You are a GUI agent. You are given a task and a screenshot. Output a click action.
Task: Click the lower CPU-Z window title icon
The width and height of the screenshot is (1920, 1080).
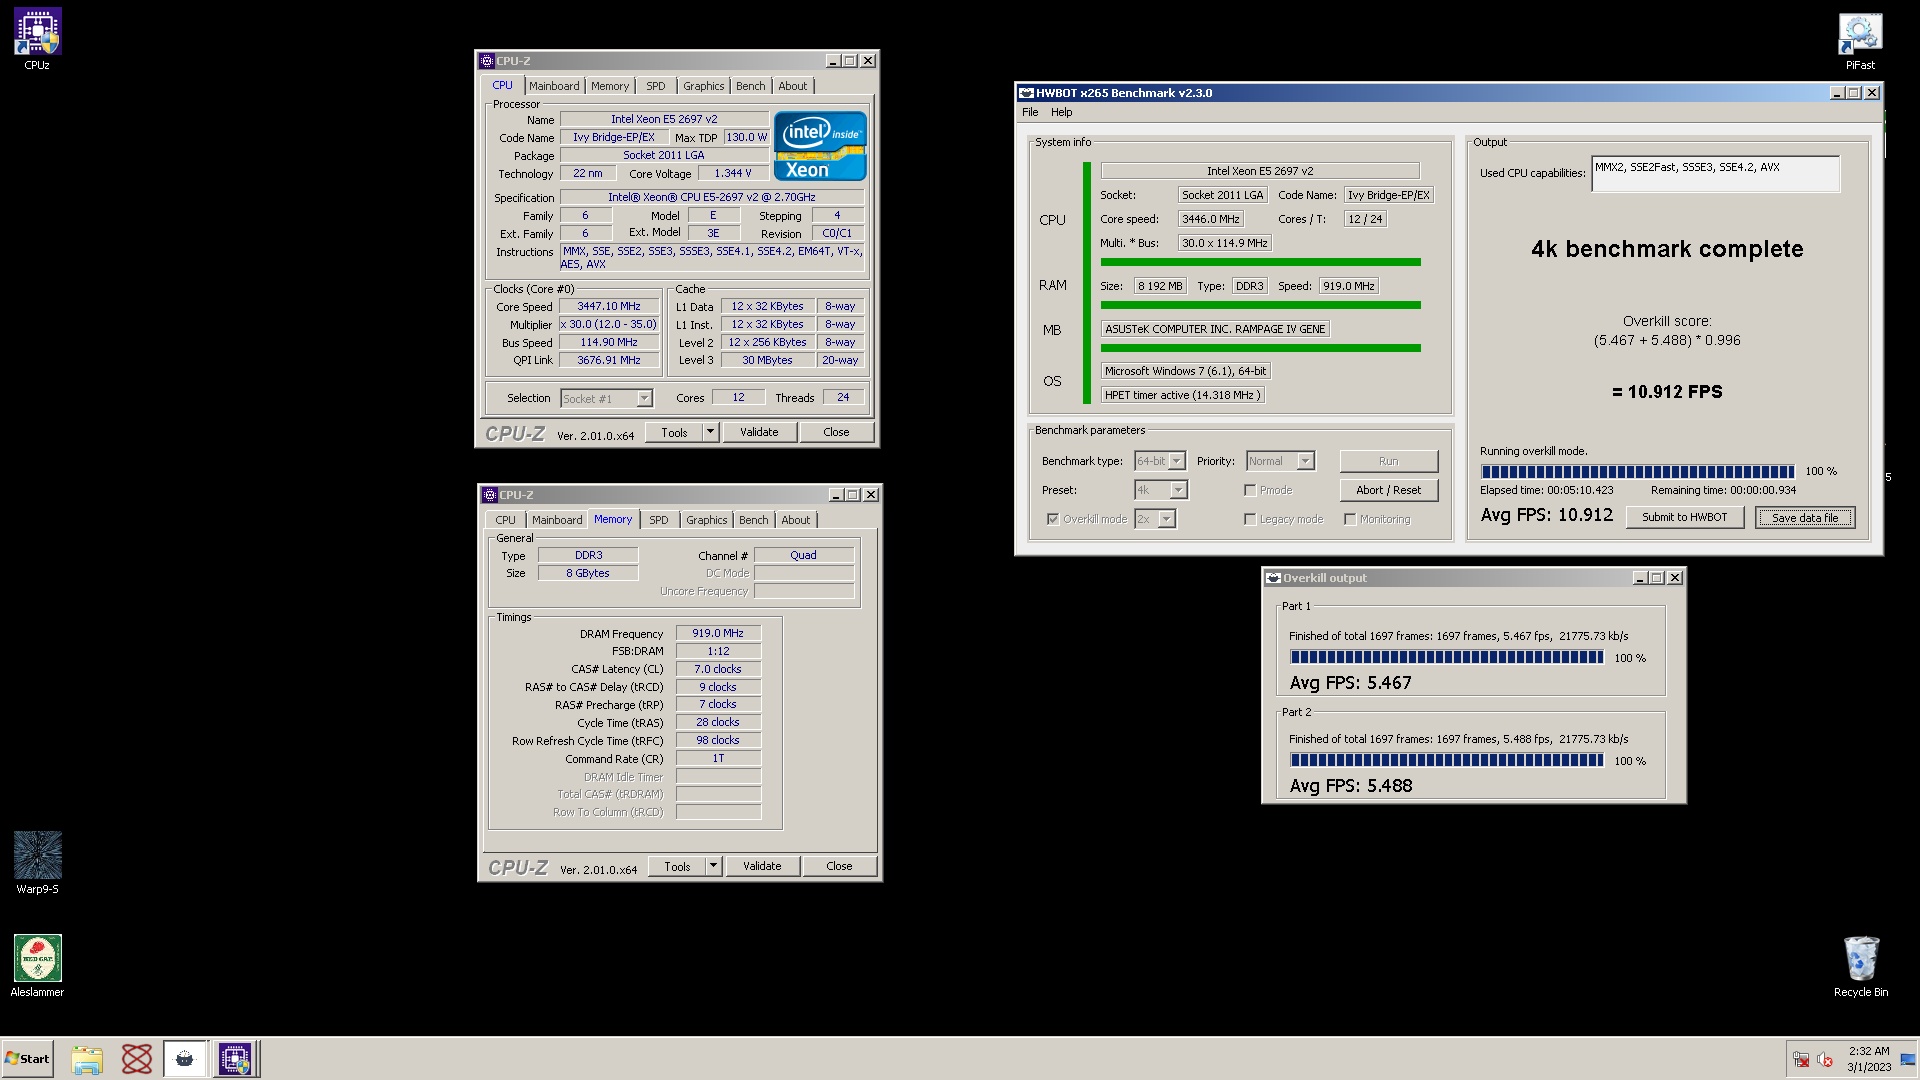pyautogui.click(x=490, y=495)
